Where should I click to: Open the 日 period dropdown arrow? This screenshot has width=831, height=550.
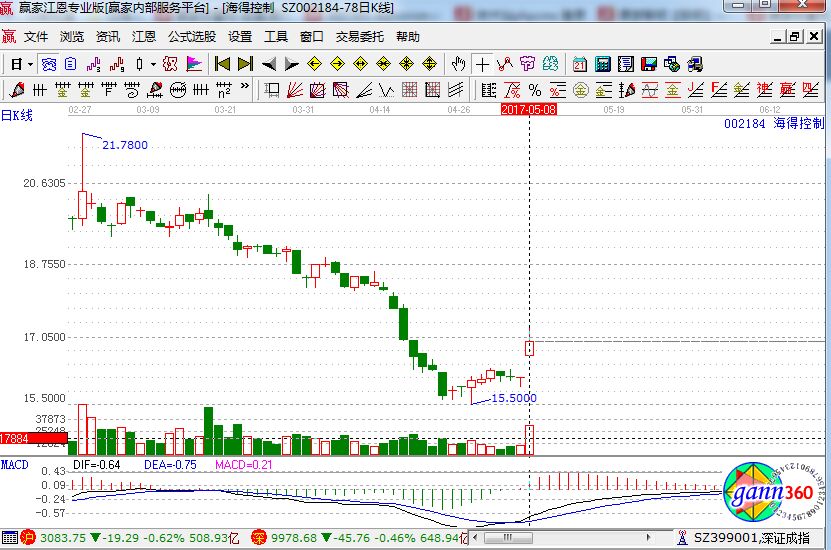coord(31,64)
